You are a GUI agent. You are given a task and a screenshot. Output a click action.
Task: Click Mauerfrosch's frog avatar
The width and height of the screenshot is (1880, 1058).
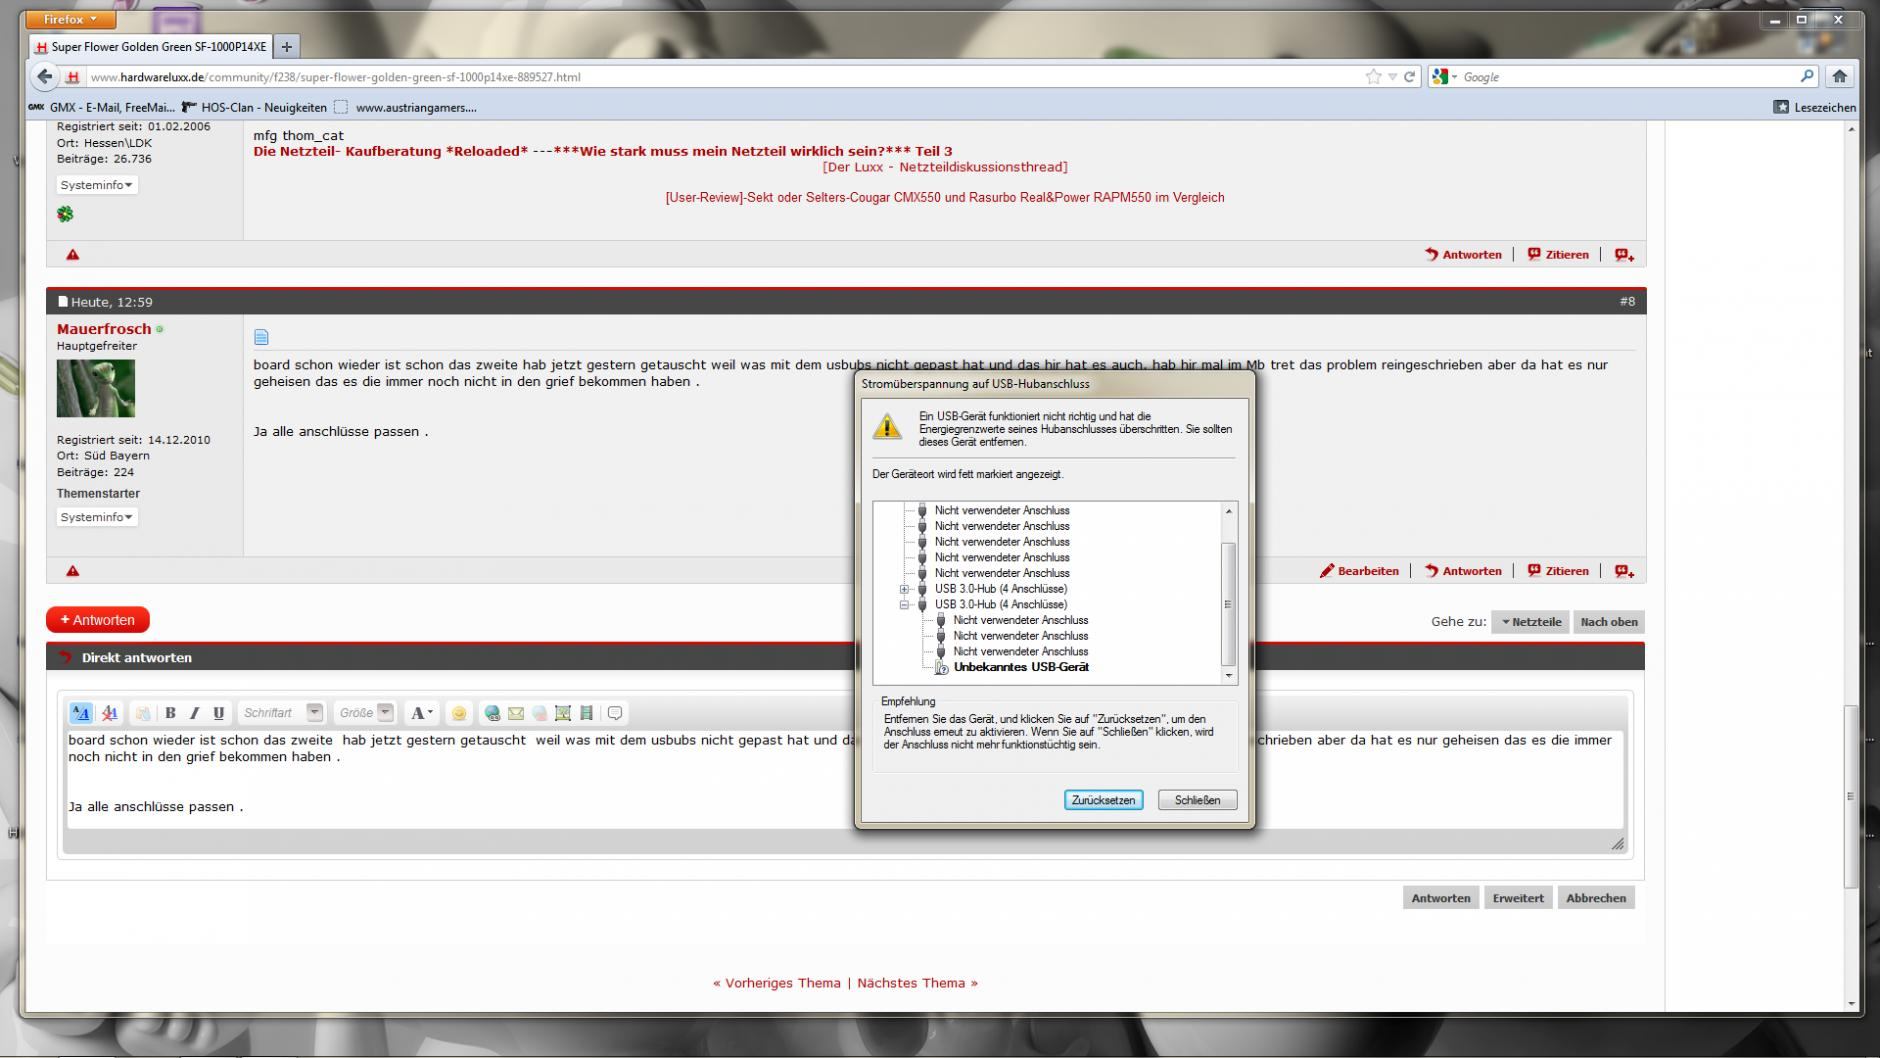point(96,388)
